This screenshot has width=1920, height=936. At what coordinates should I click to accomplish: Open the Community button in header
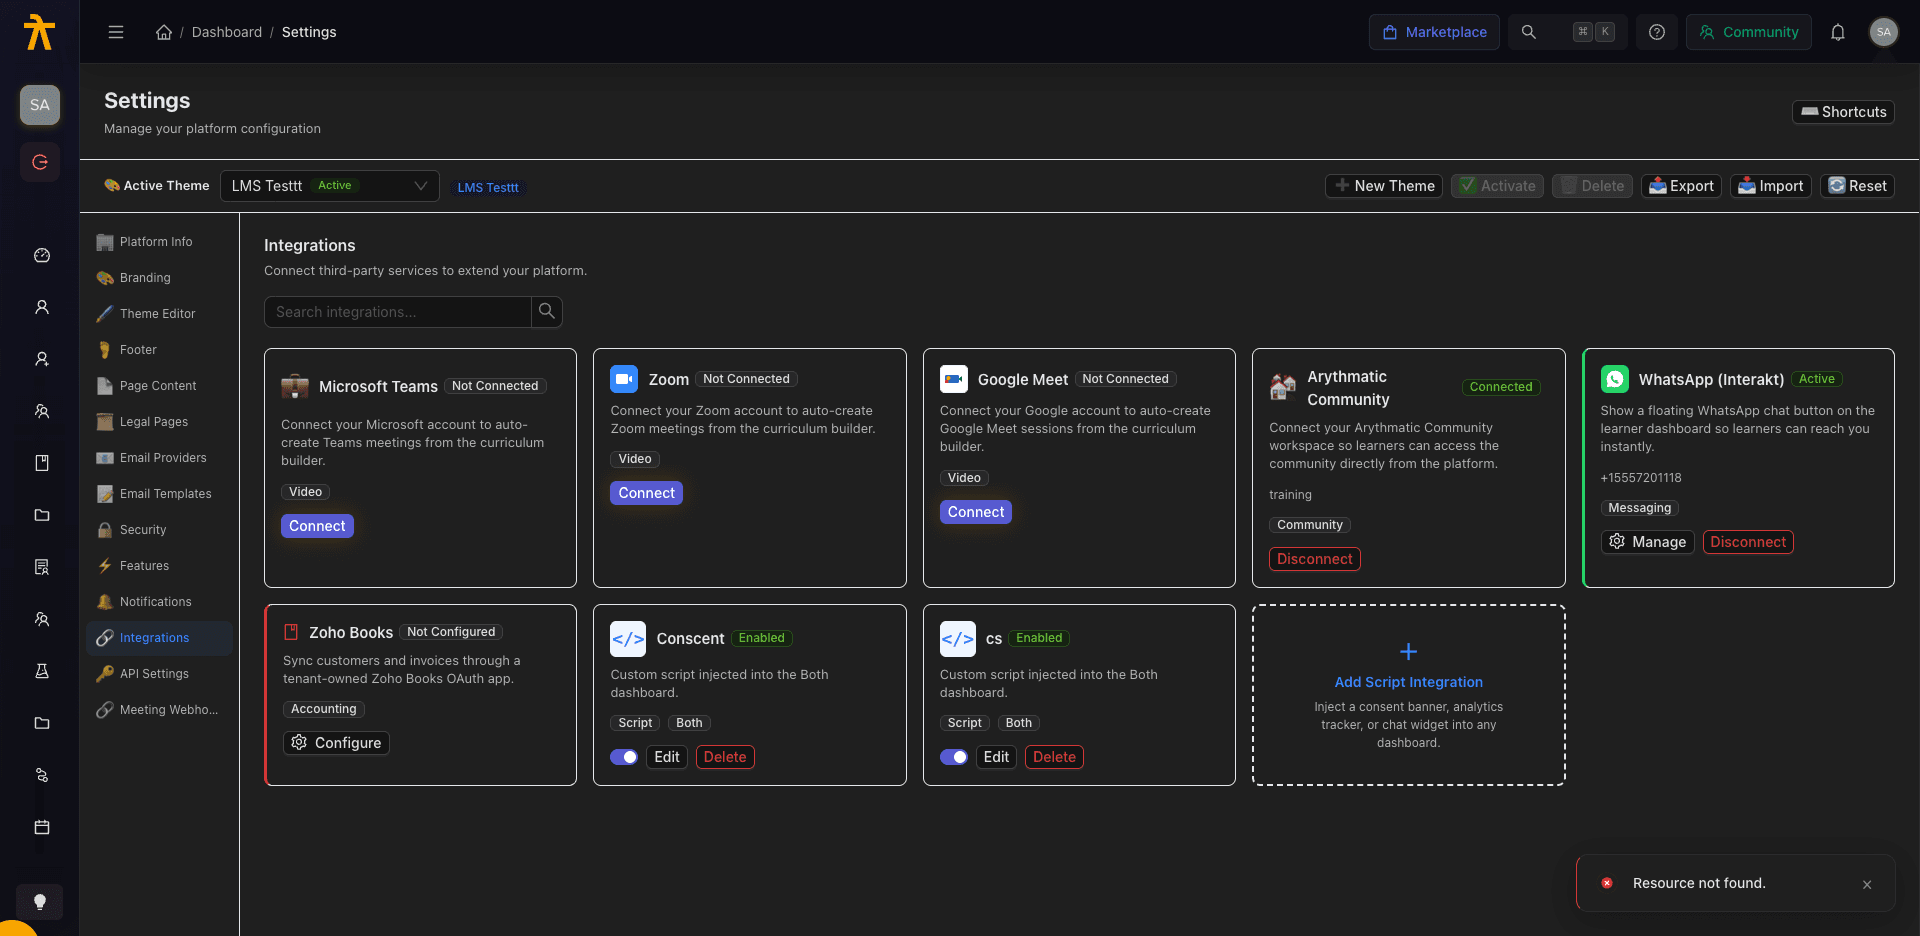tap(1748, 32)
